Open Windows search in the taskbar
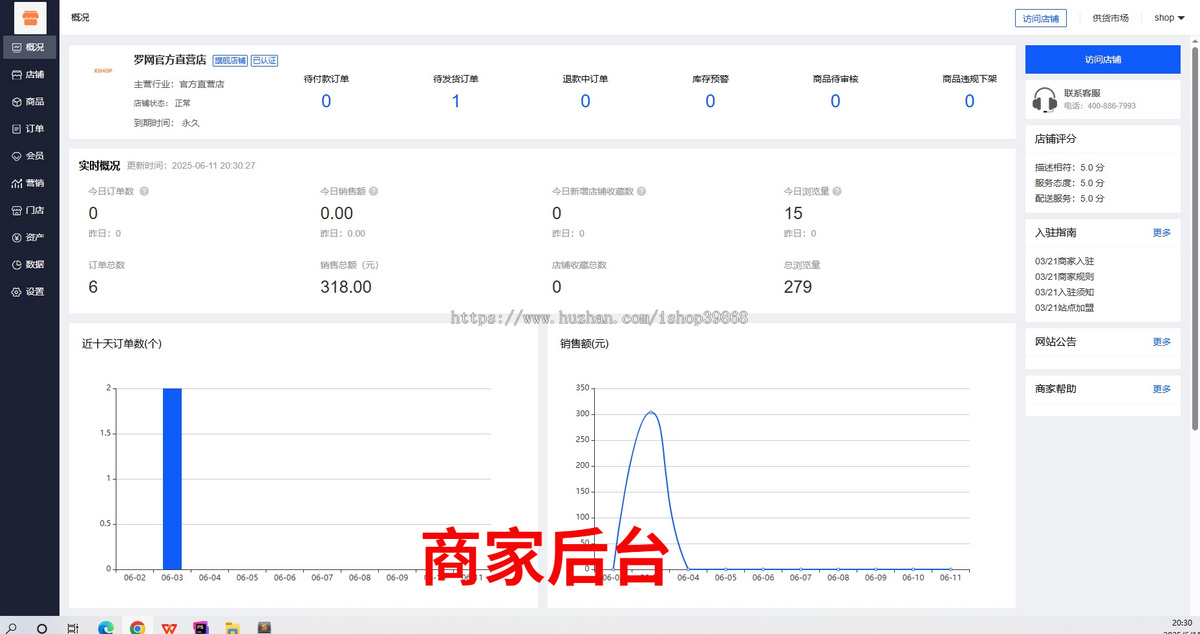The height and width of the screenshot is (634, 1200). (12, 628)
